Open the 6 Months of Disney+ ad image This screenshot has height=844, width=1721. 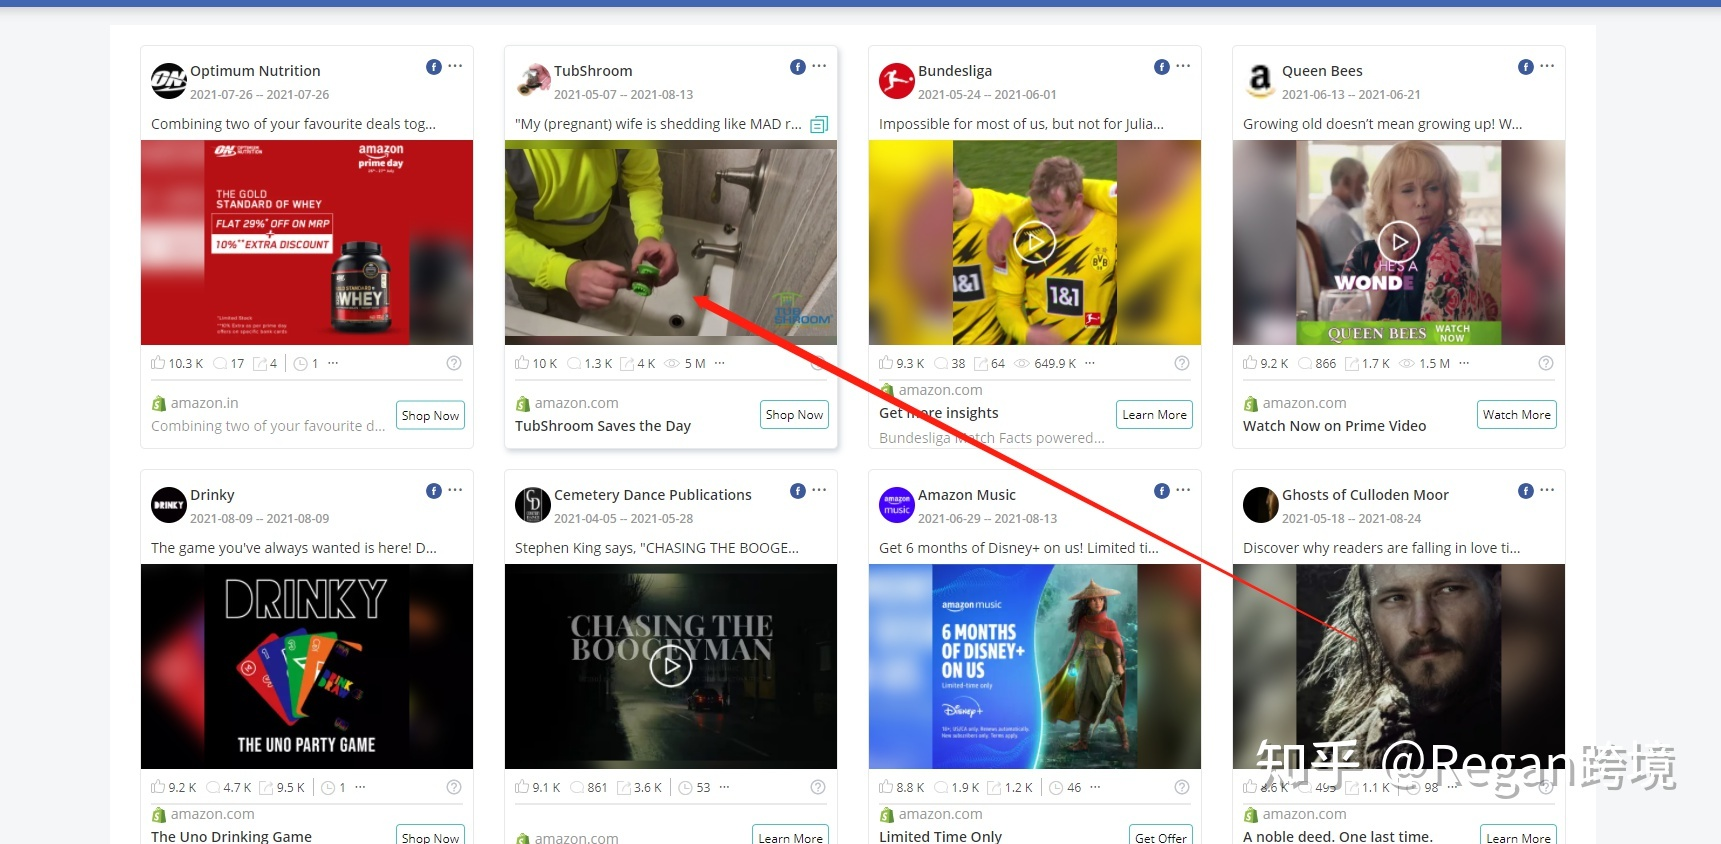[1035, 666]
